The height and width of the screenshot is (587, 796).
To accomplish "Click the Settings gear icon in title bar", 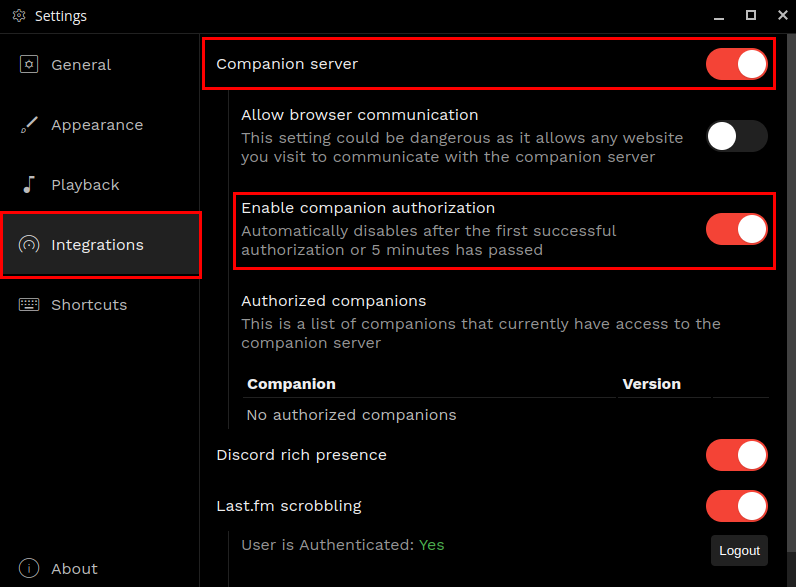I will point(18,16).
